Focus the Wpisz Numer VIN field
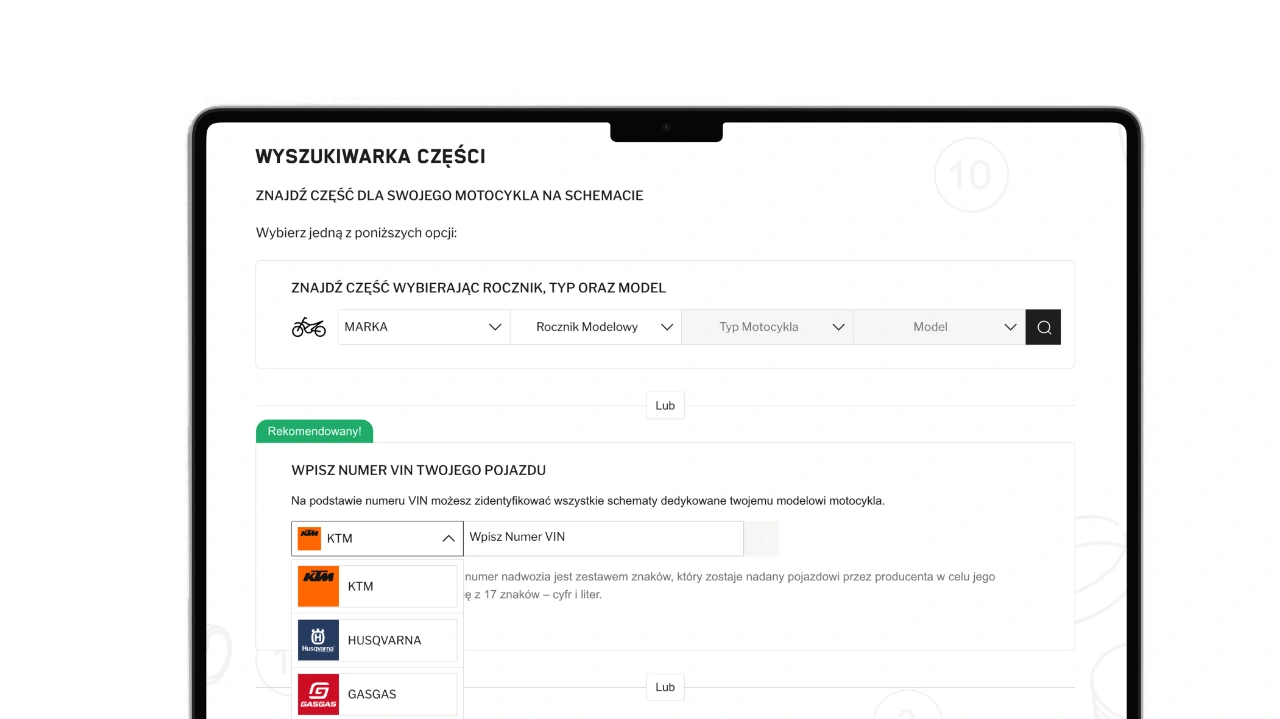 603,538
